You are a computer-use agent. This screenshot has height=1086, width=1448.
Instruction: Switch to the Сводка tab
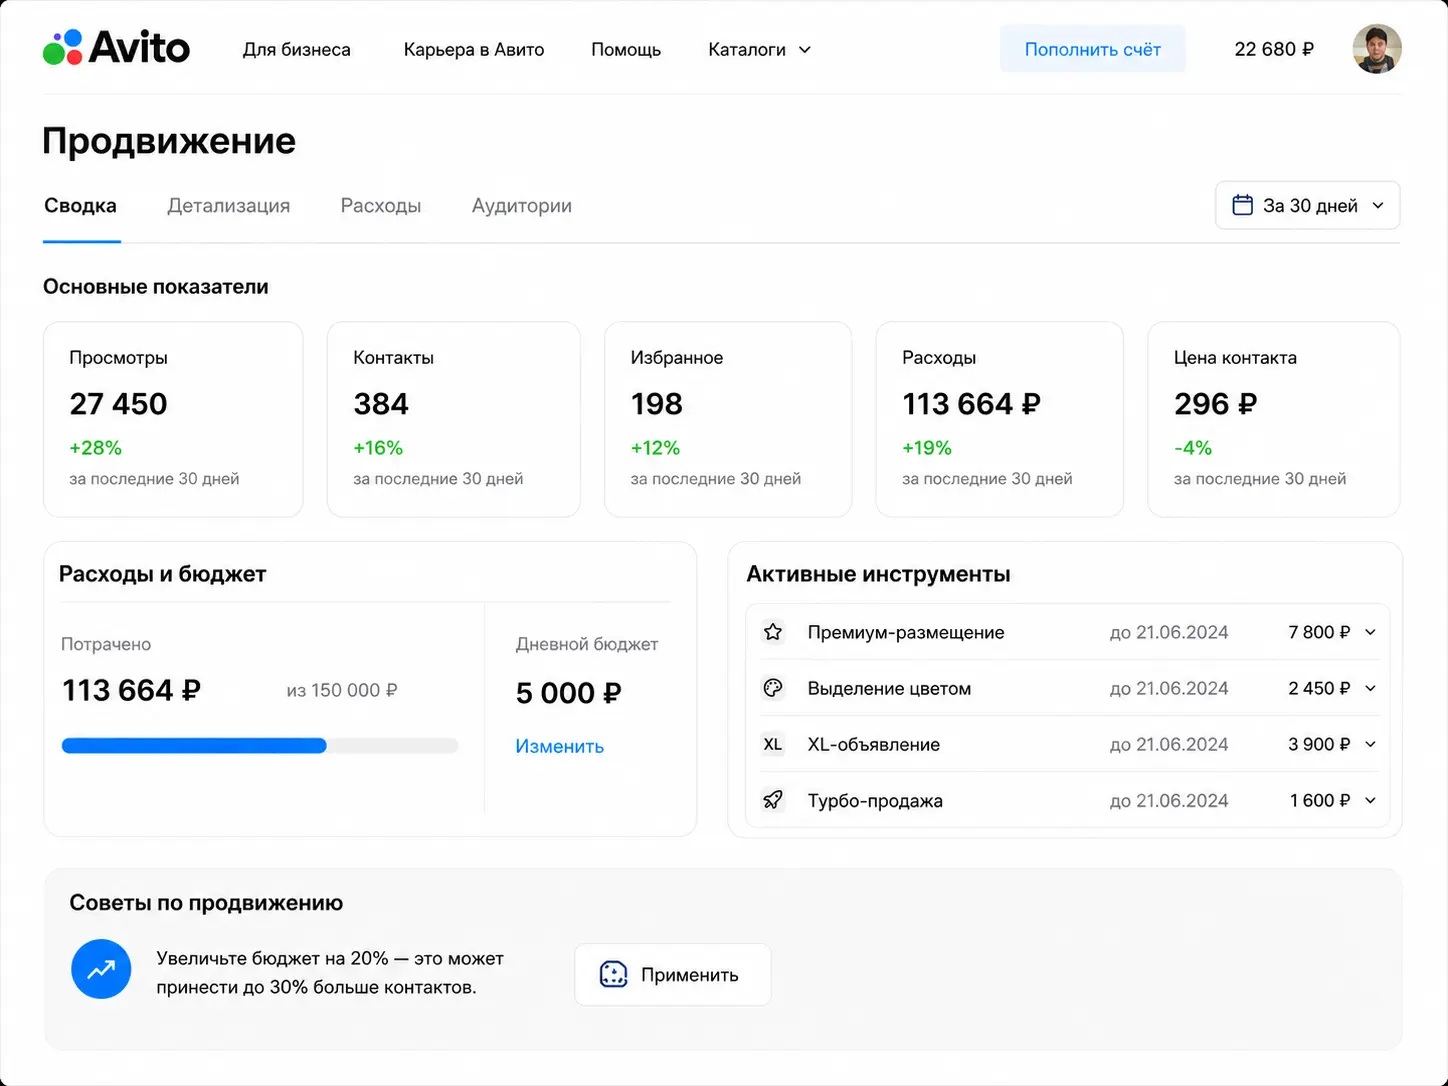click(80, 205)
